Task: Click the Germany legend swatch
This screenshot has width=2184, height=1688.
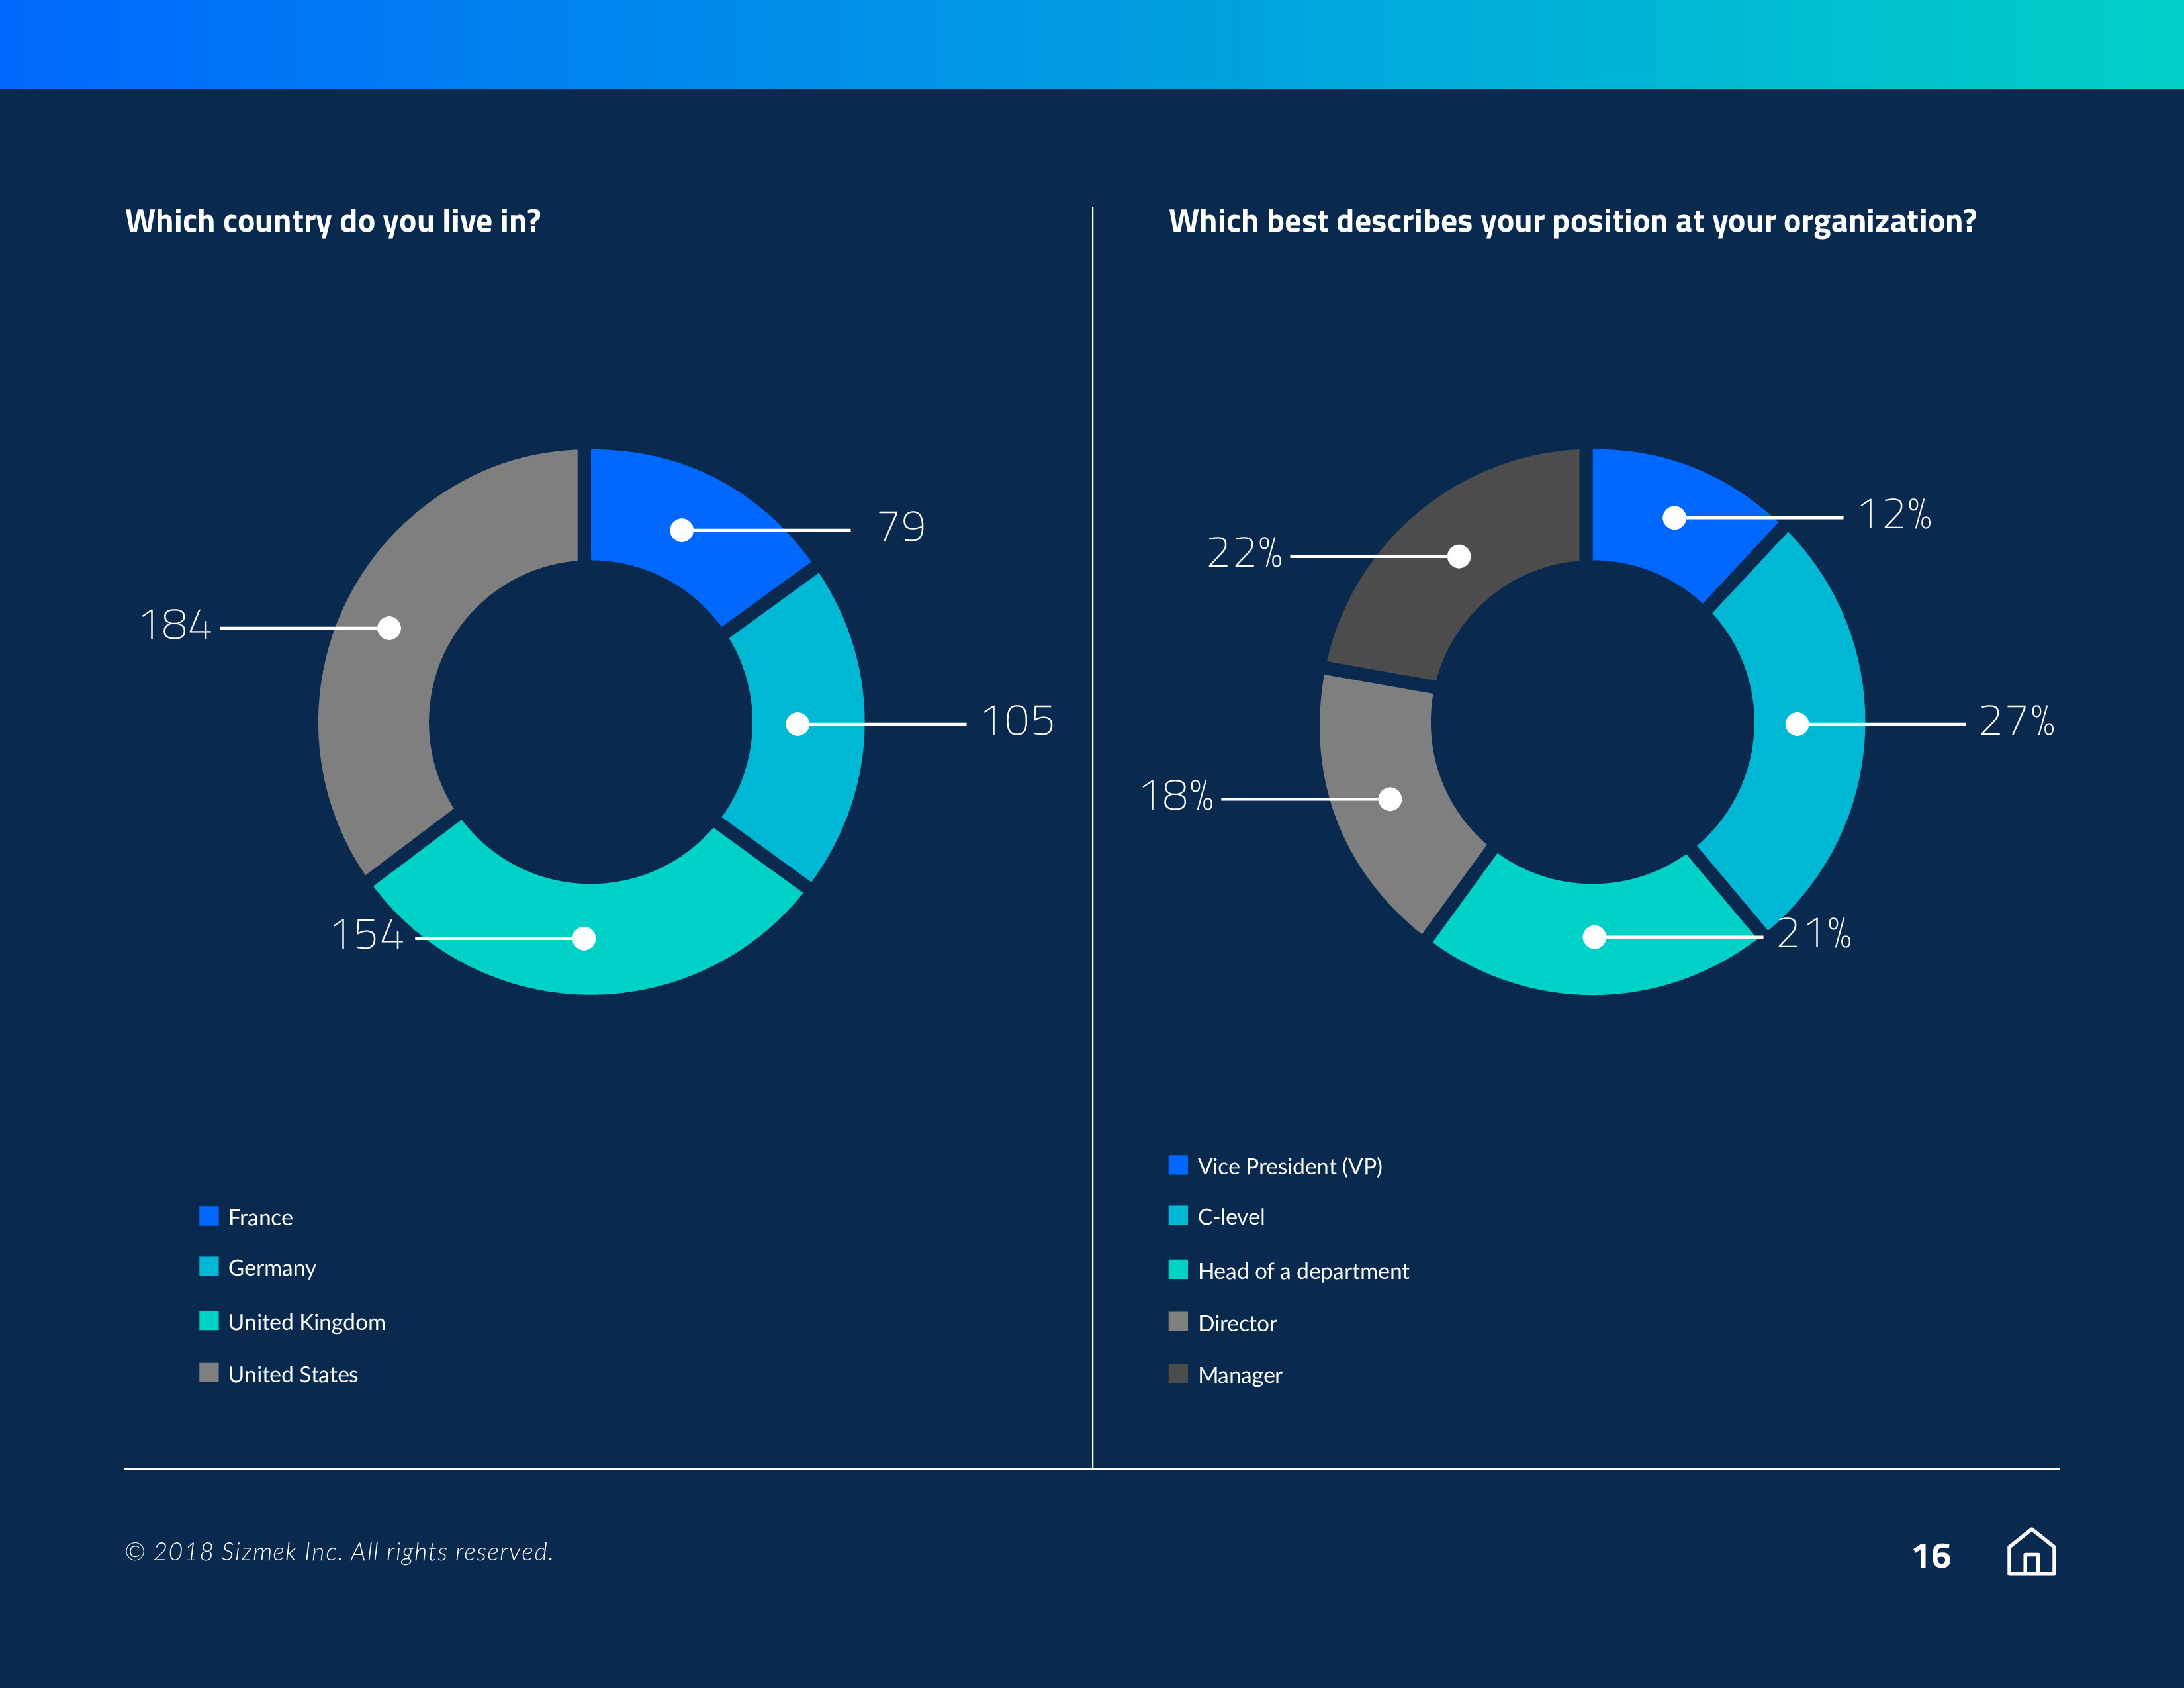Action: pos(208,1267)
